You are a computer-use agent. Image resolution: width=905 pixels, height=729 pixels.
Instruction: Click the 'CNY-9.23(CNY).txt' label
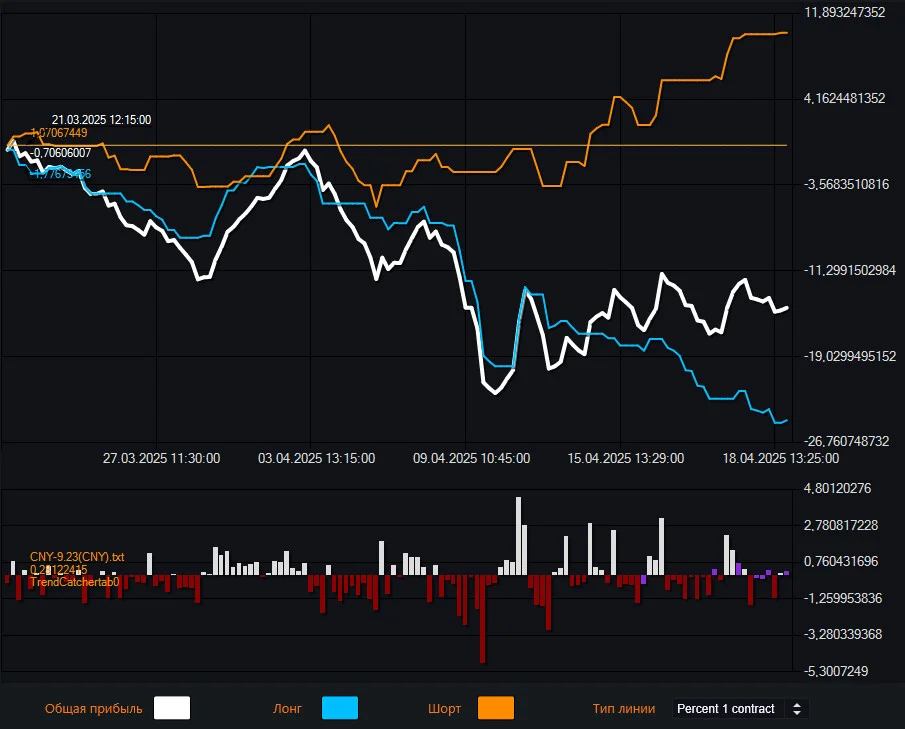tap(77, 557)
